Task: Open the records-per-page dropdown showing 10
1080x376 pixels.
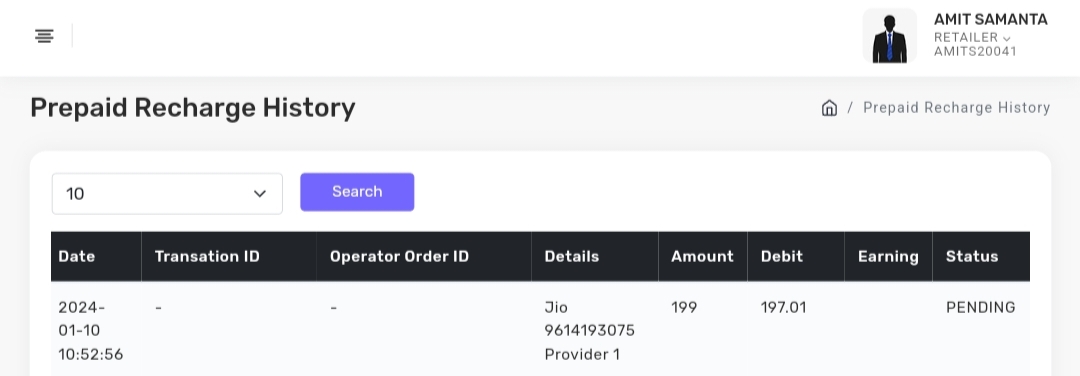Action: (167, 194)
